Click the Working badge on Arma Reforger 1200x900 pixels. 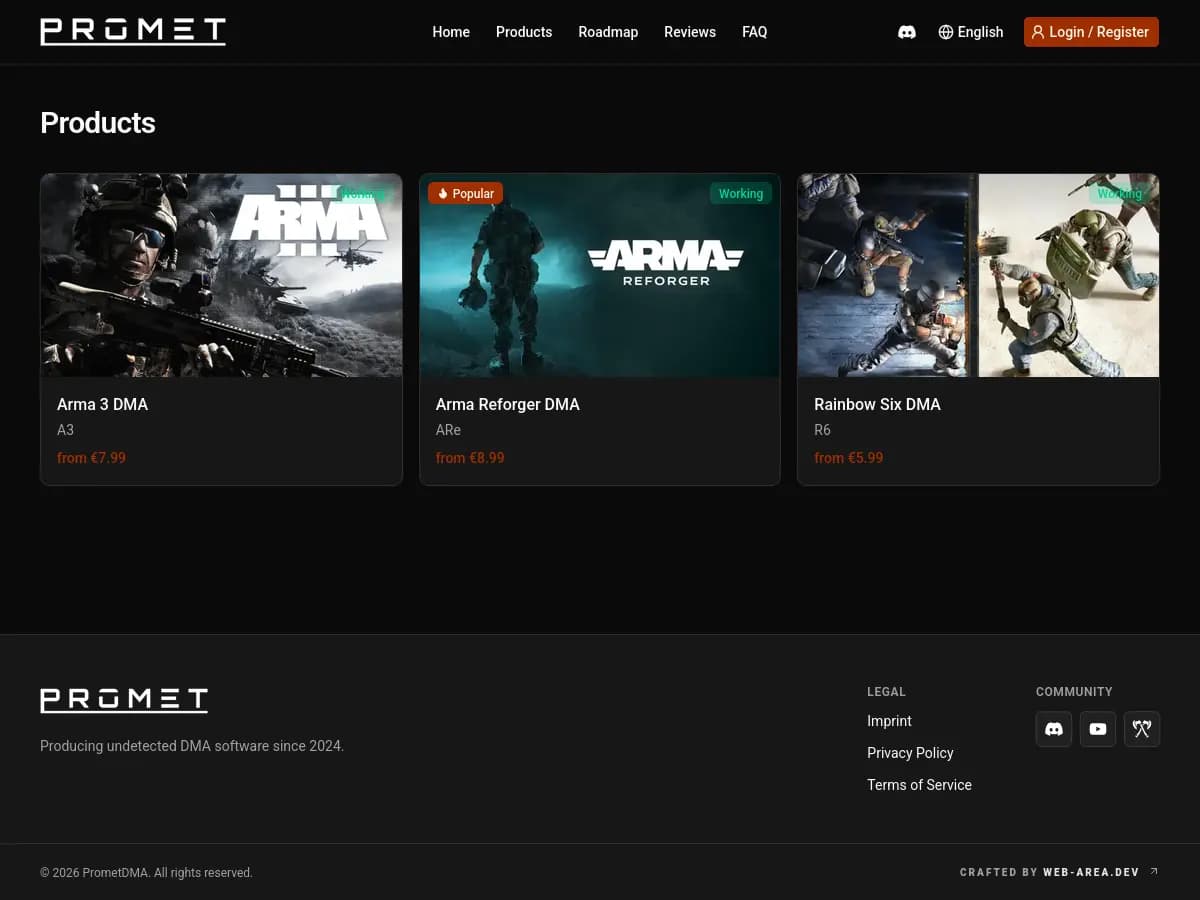tap(741, 193)
